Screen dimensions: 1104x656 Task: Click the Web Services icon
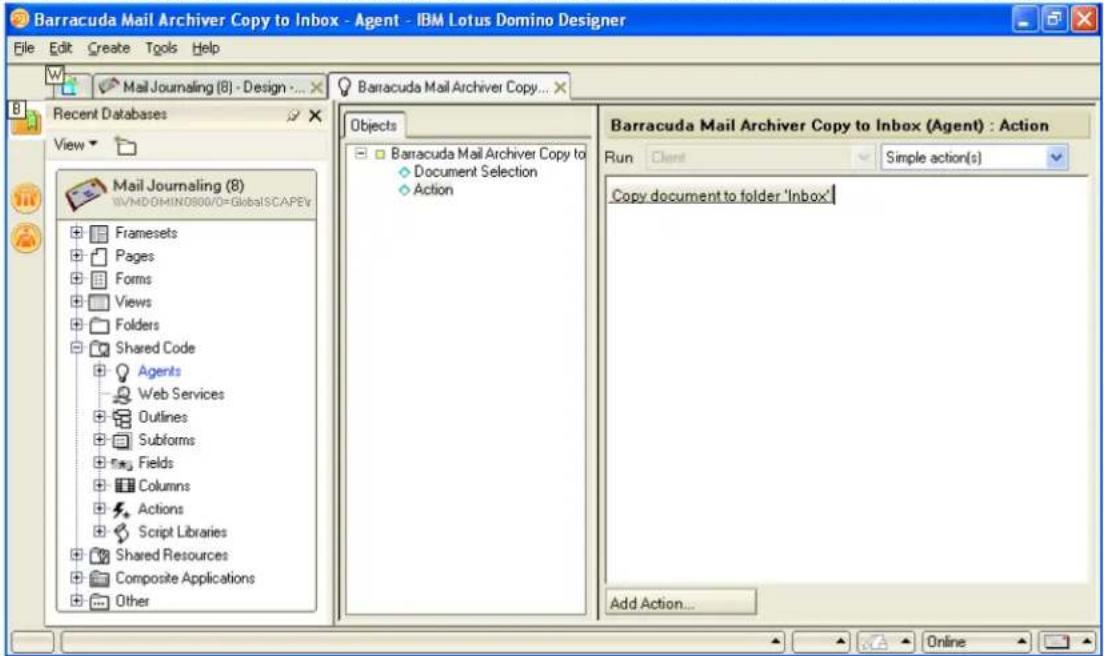click(x=123, y=394)
